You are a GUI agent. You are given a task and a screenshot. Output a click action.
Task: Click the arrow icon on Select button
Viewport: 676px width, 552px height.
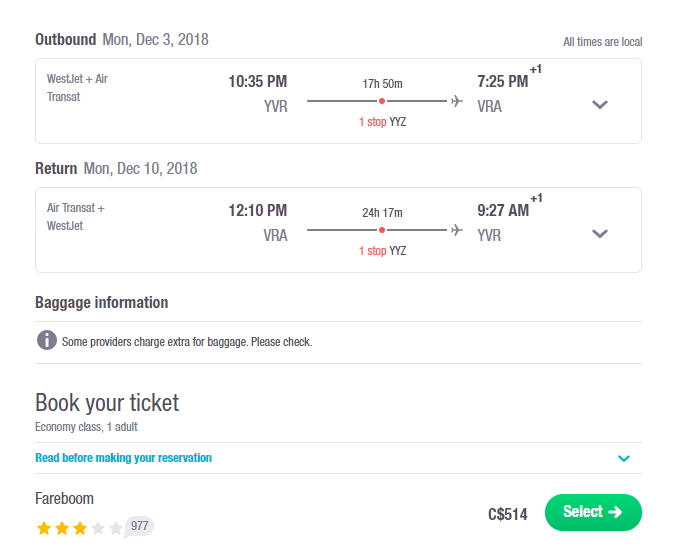tap(615, 512)
